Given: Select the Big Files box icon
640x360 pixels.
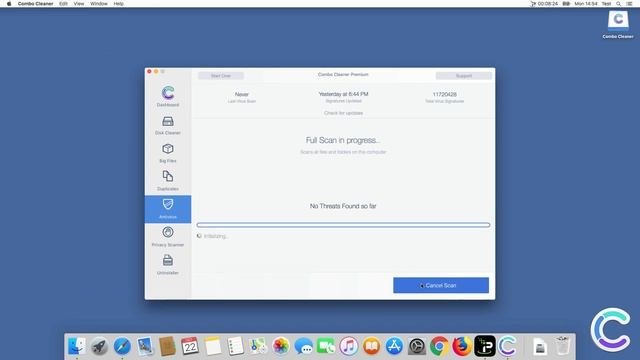Looking at the screenshot, I should coord(168,149).
